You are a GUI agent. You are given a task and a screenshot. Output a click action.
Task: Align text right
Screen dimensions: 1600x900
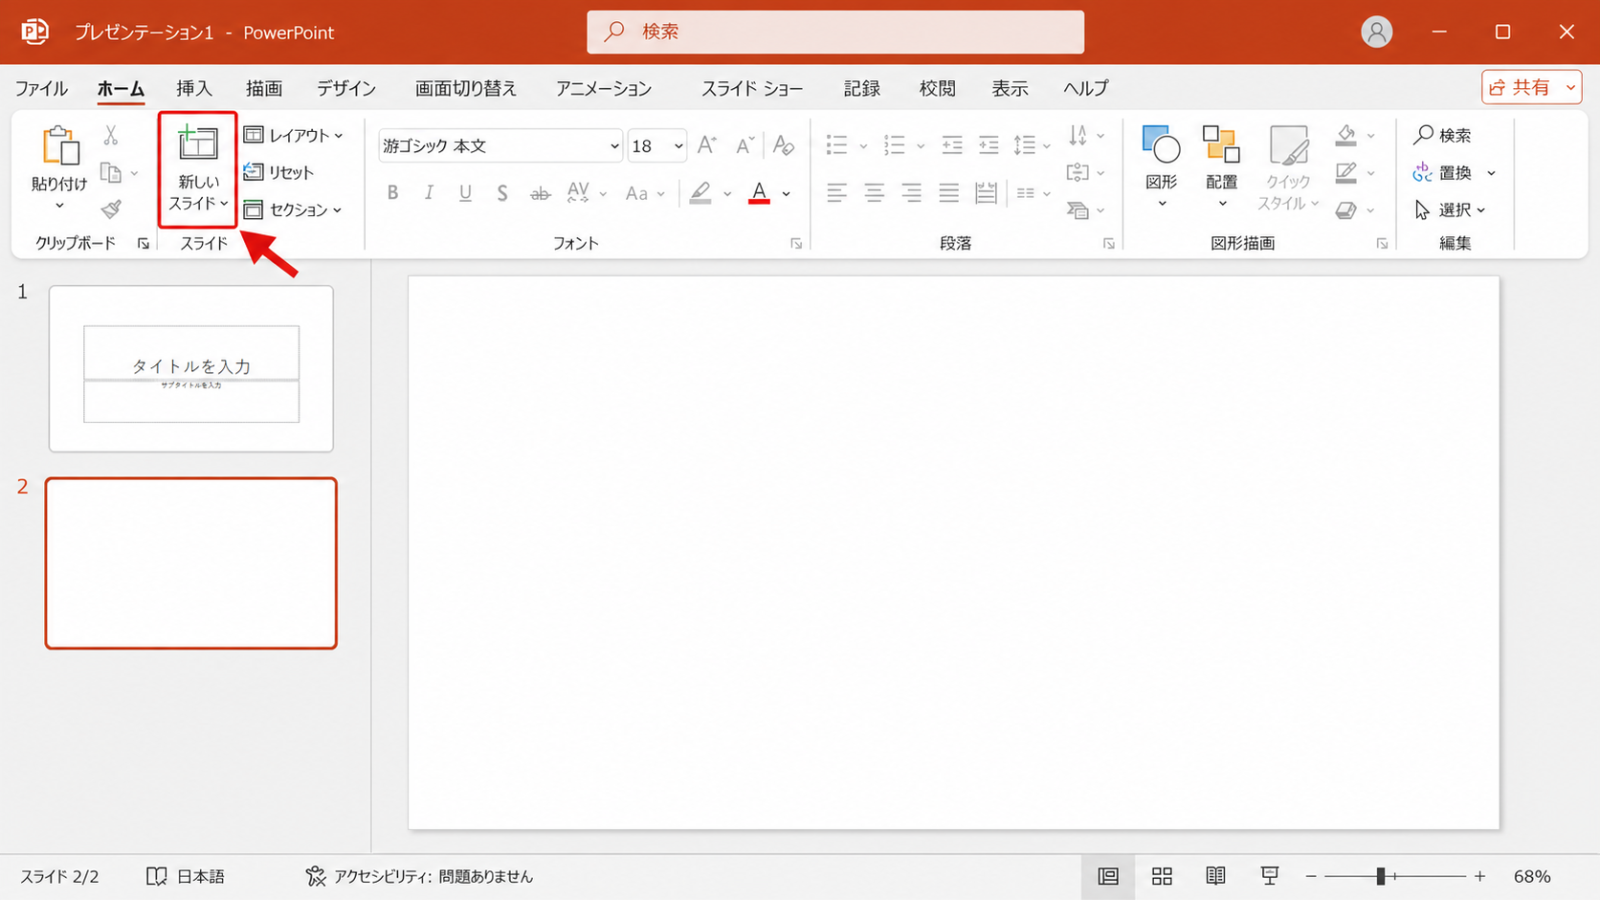[911, 193]
